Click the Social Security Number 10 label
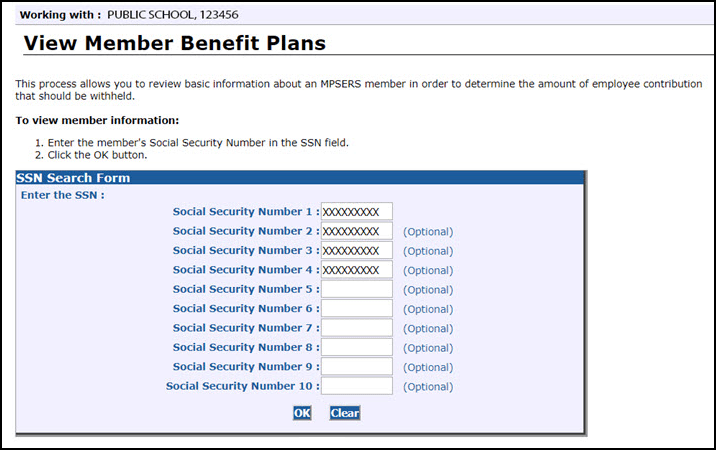This screenshot has width=716, height=450. click(x=242, y=386)
